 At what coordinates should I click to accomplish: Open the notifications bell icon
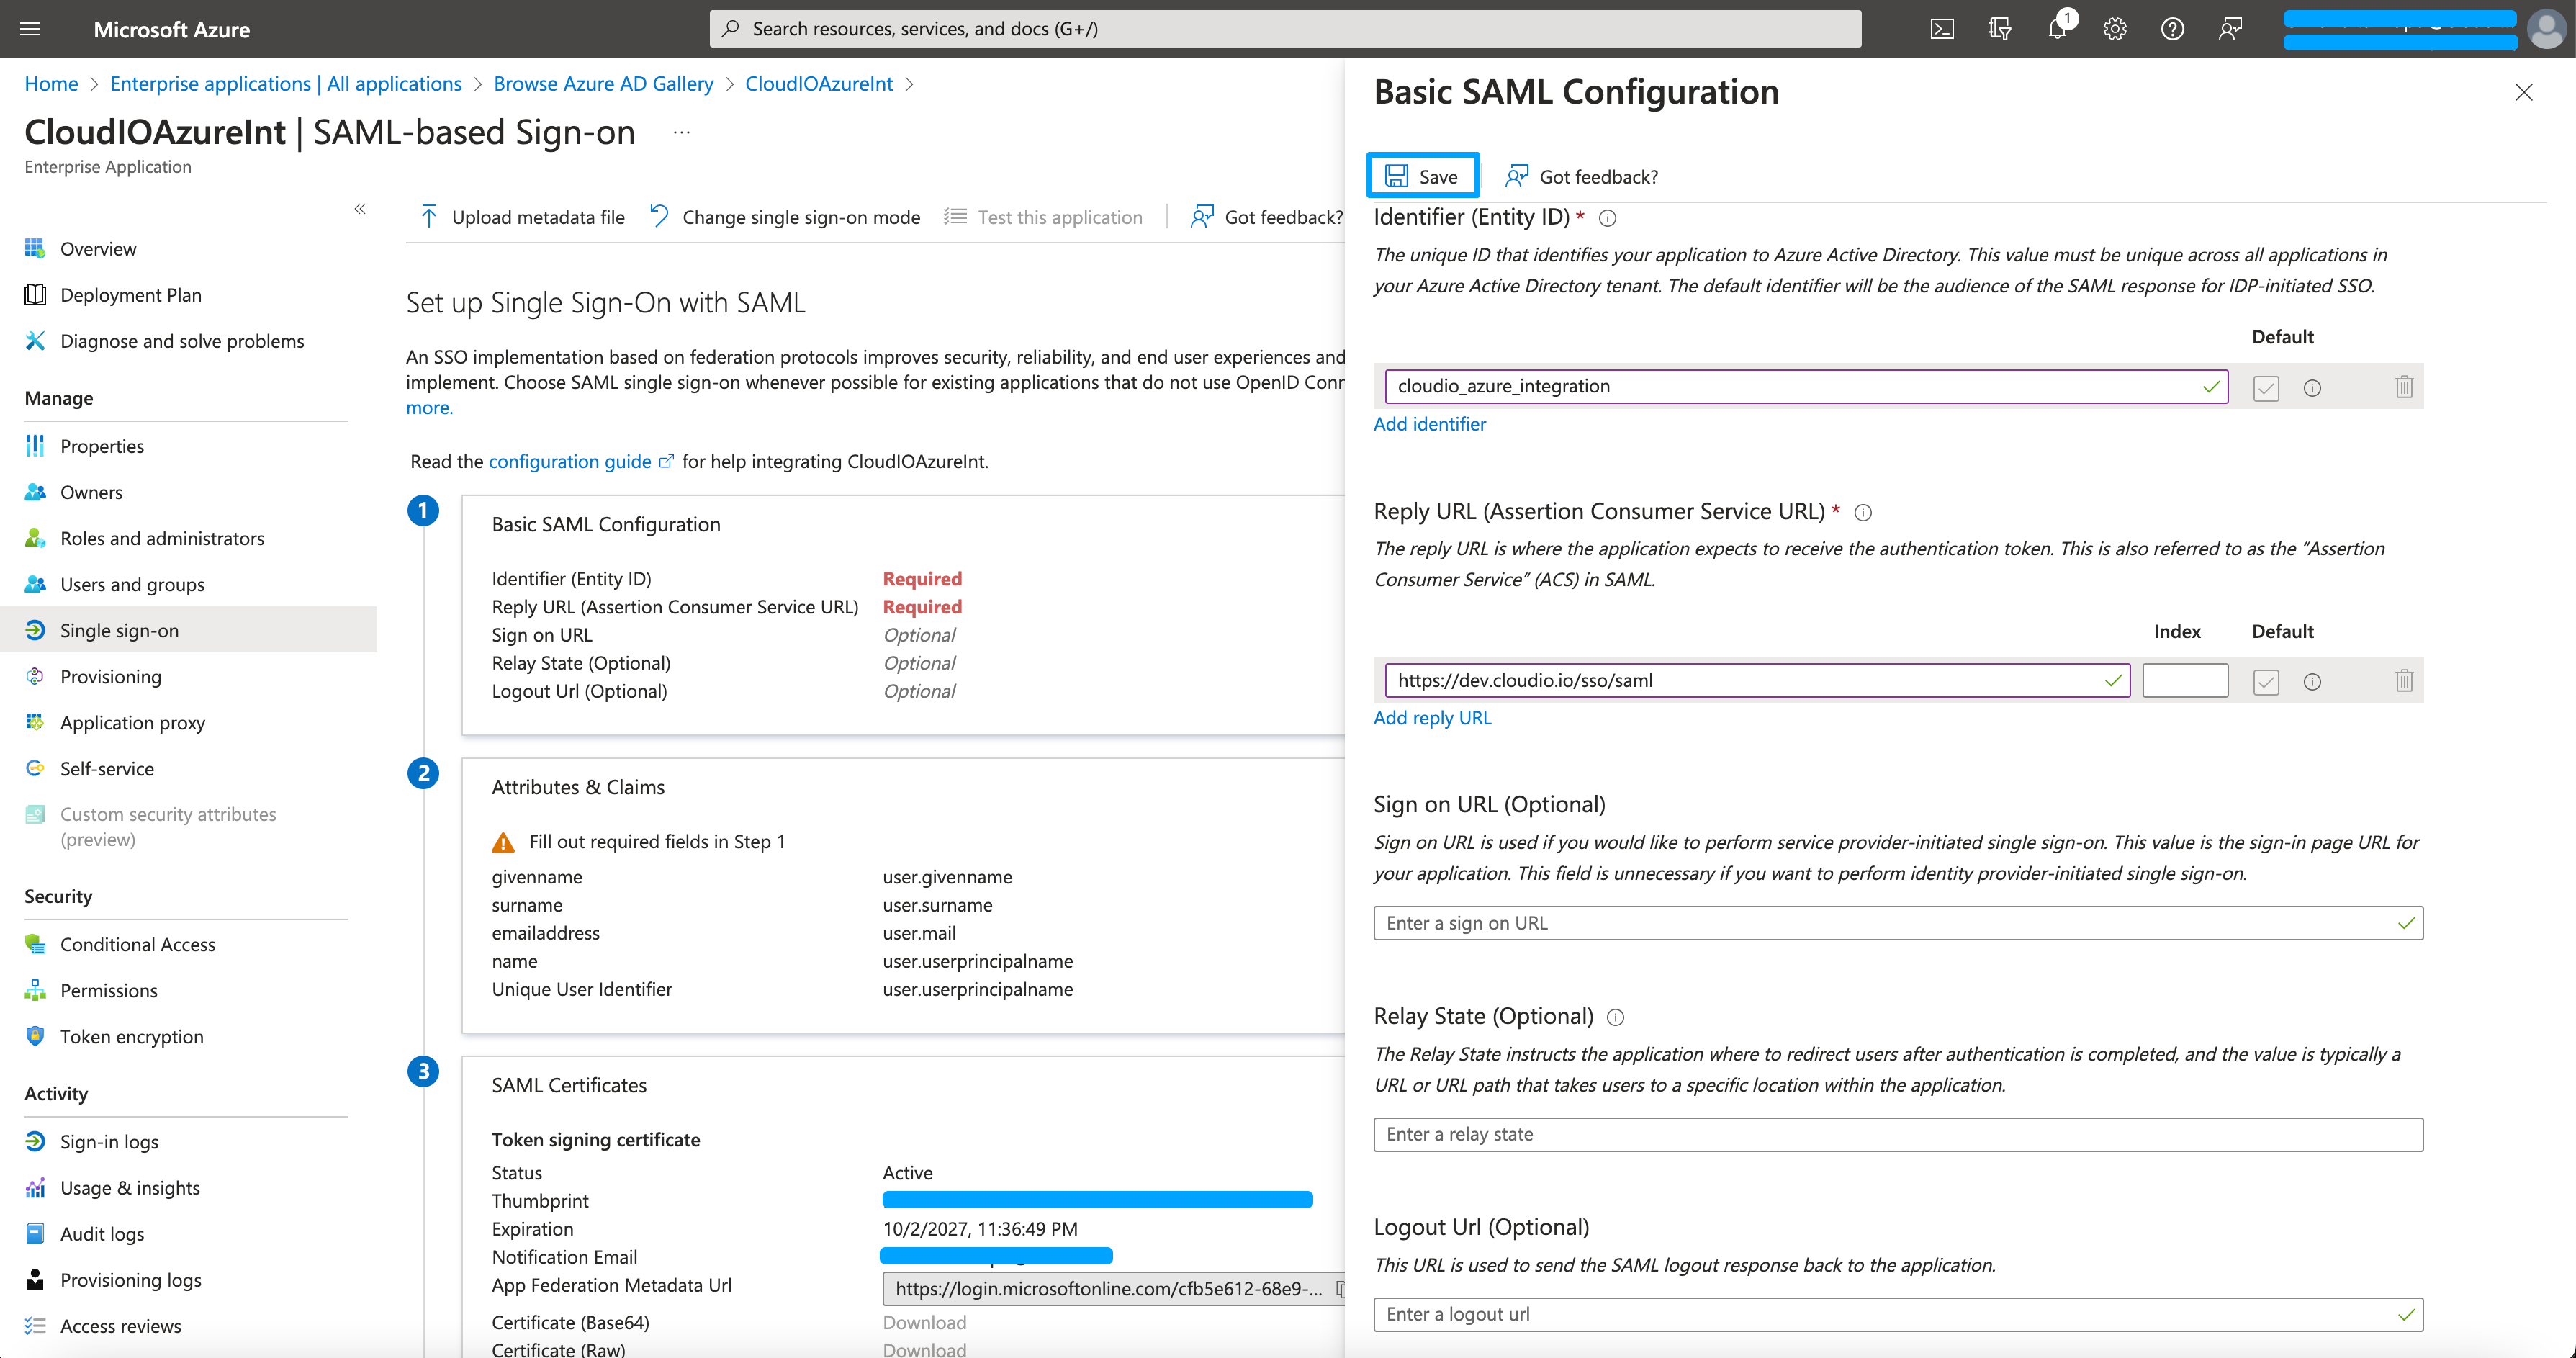coord(2057,29)
